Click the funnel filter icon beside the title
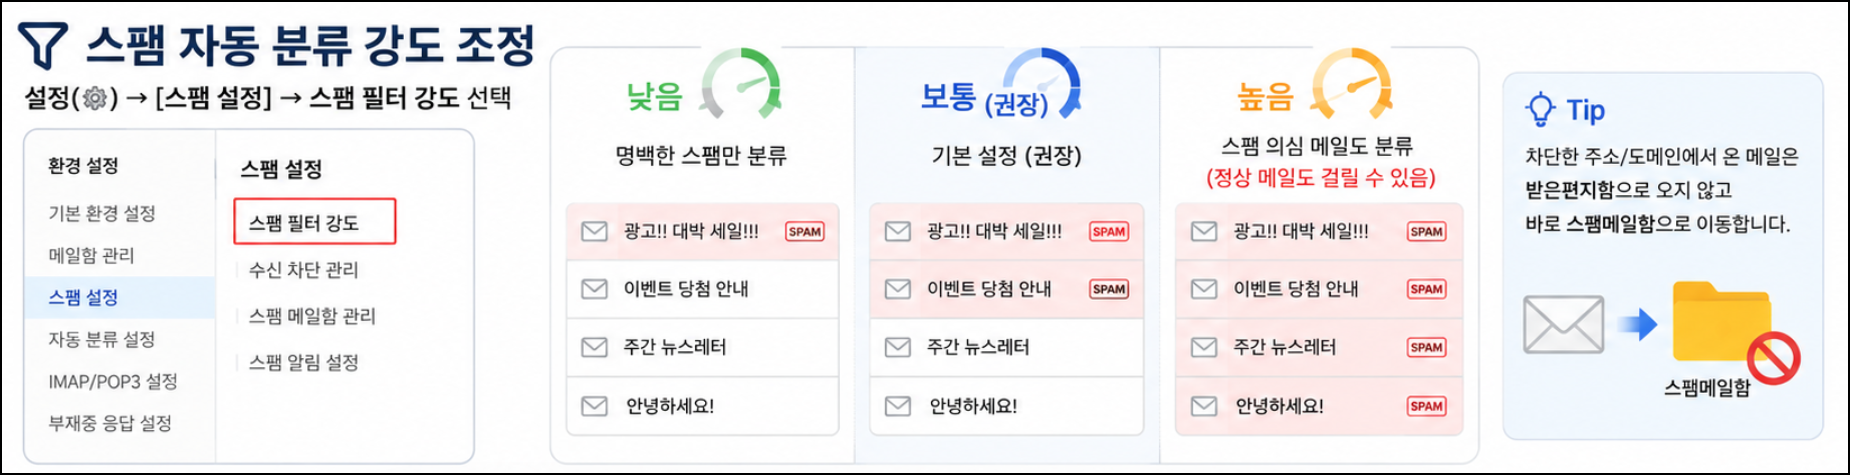Viewport: 1850px width, 475px height. coord(42,46)
